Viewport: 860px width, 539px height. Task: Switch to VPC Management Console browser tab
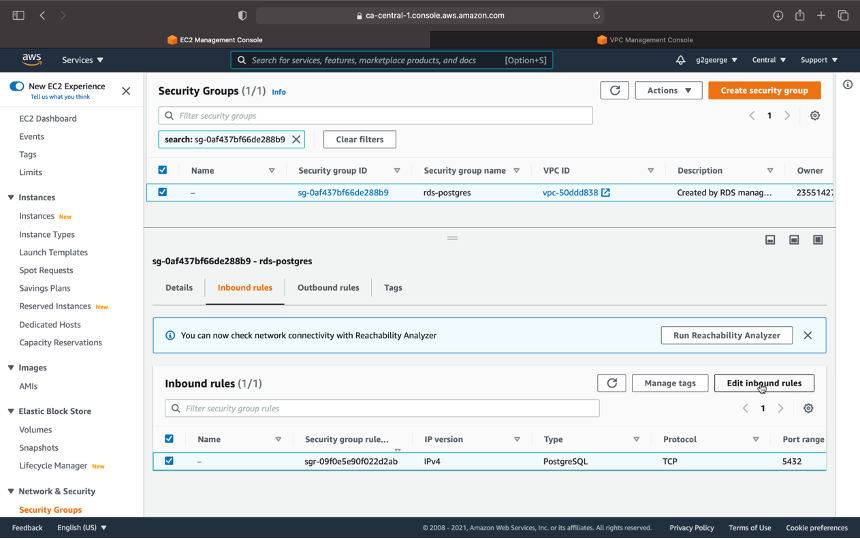pos(645,39)
